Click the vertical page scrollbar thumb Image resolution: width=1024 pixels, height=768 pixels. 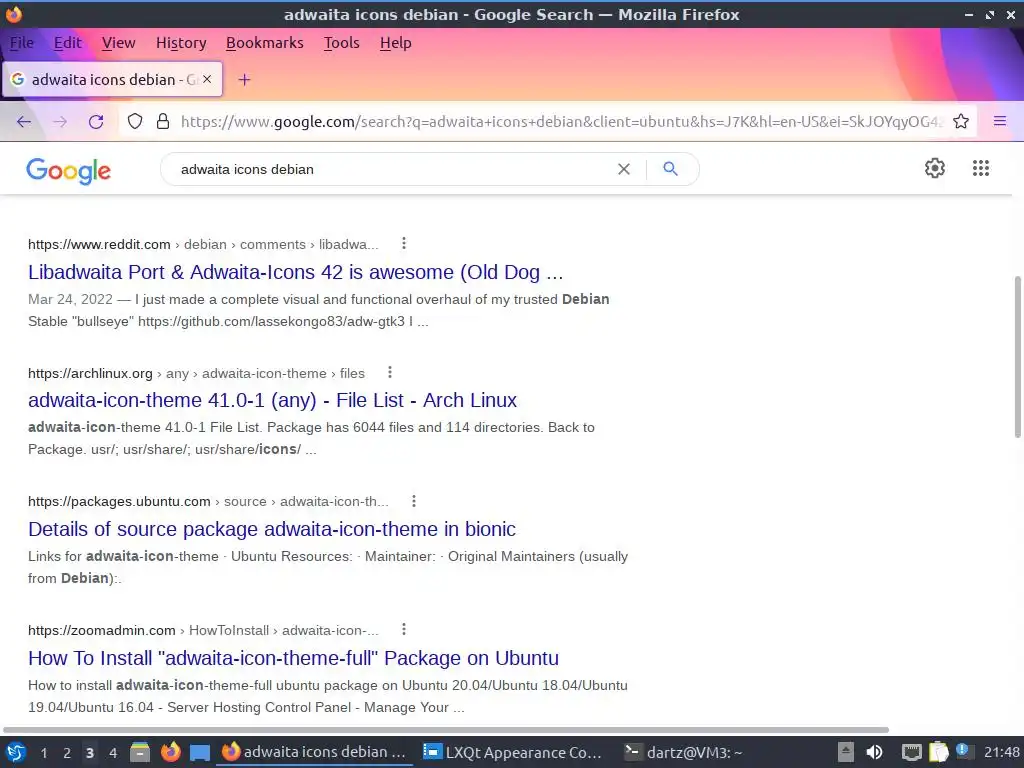tap(1017, 357)
